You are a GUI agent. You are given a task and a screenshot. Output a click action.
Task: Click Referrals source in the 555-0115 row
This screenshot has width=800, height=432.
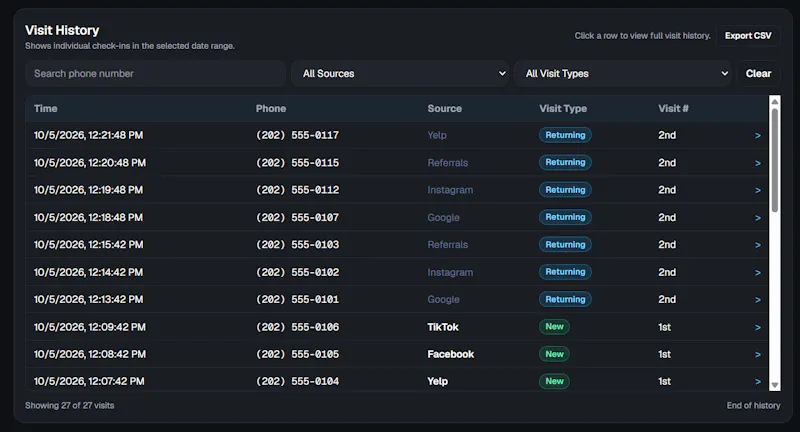pyautogui.click(x=447, y=163)
